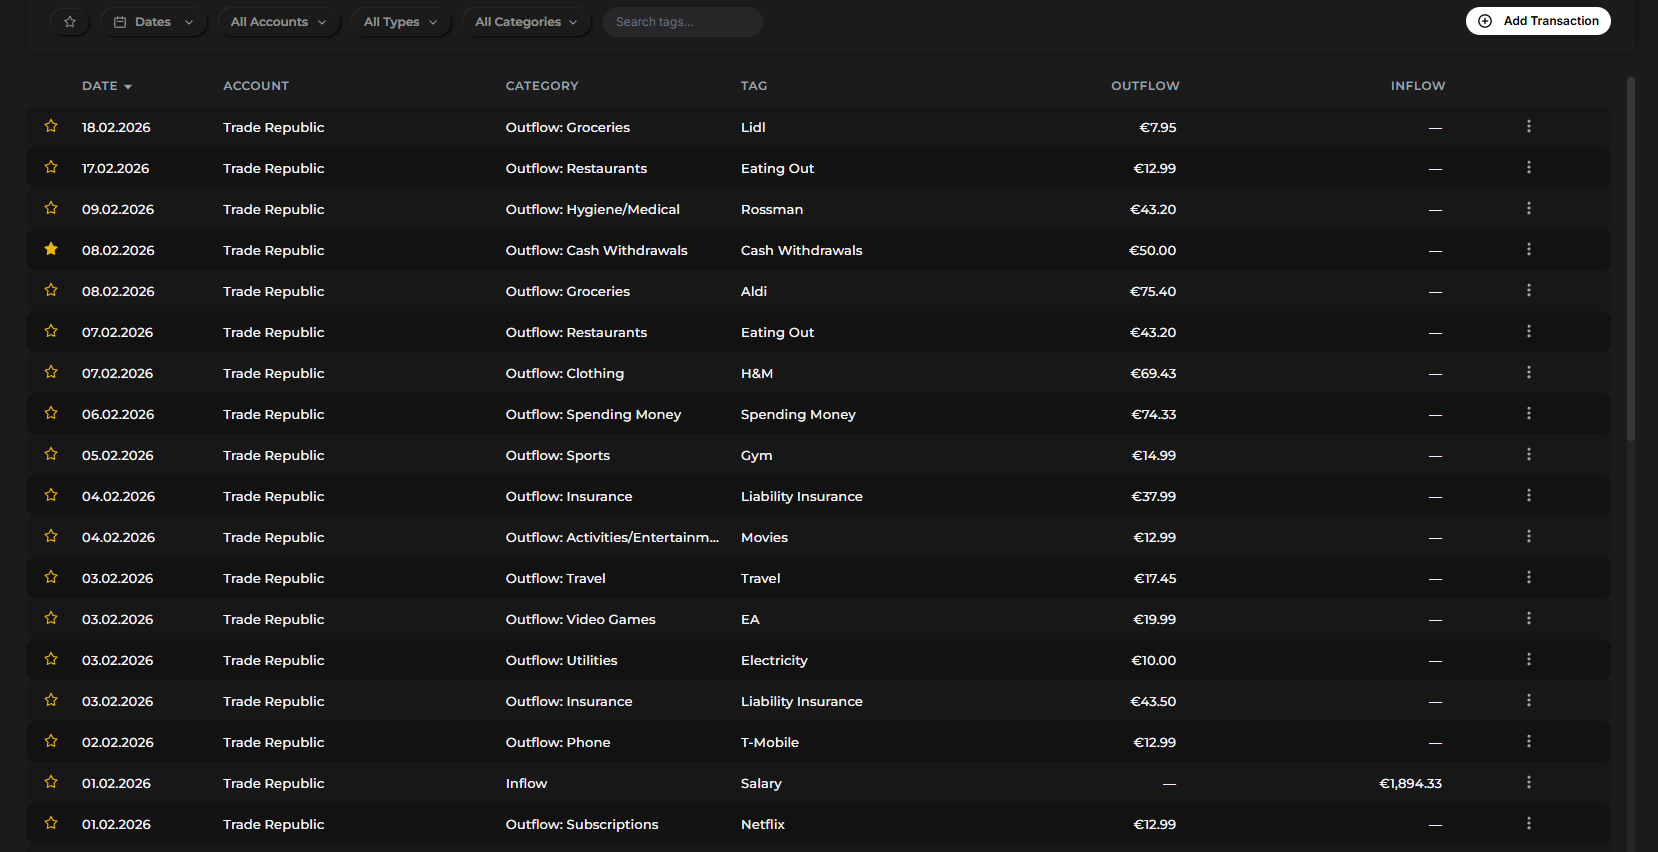The image size is (1658, 852).
Task: Star the Aldi groceries transaction
Action: pyautogui.click(x=51, y=291)
